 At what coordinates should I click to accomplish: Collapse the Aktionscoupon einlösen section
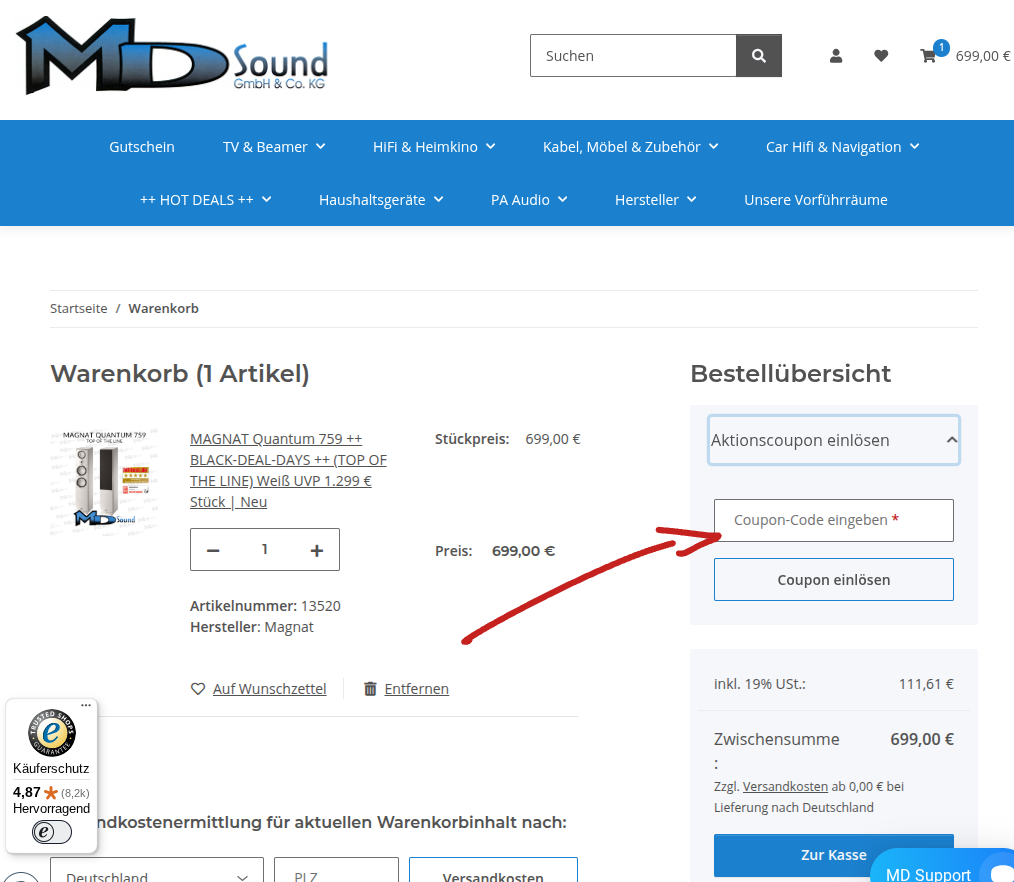(x=834, y=440)
